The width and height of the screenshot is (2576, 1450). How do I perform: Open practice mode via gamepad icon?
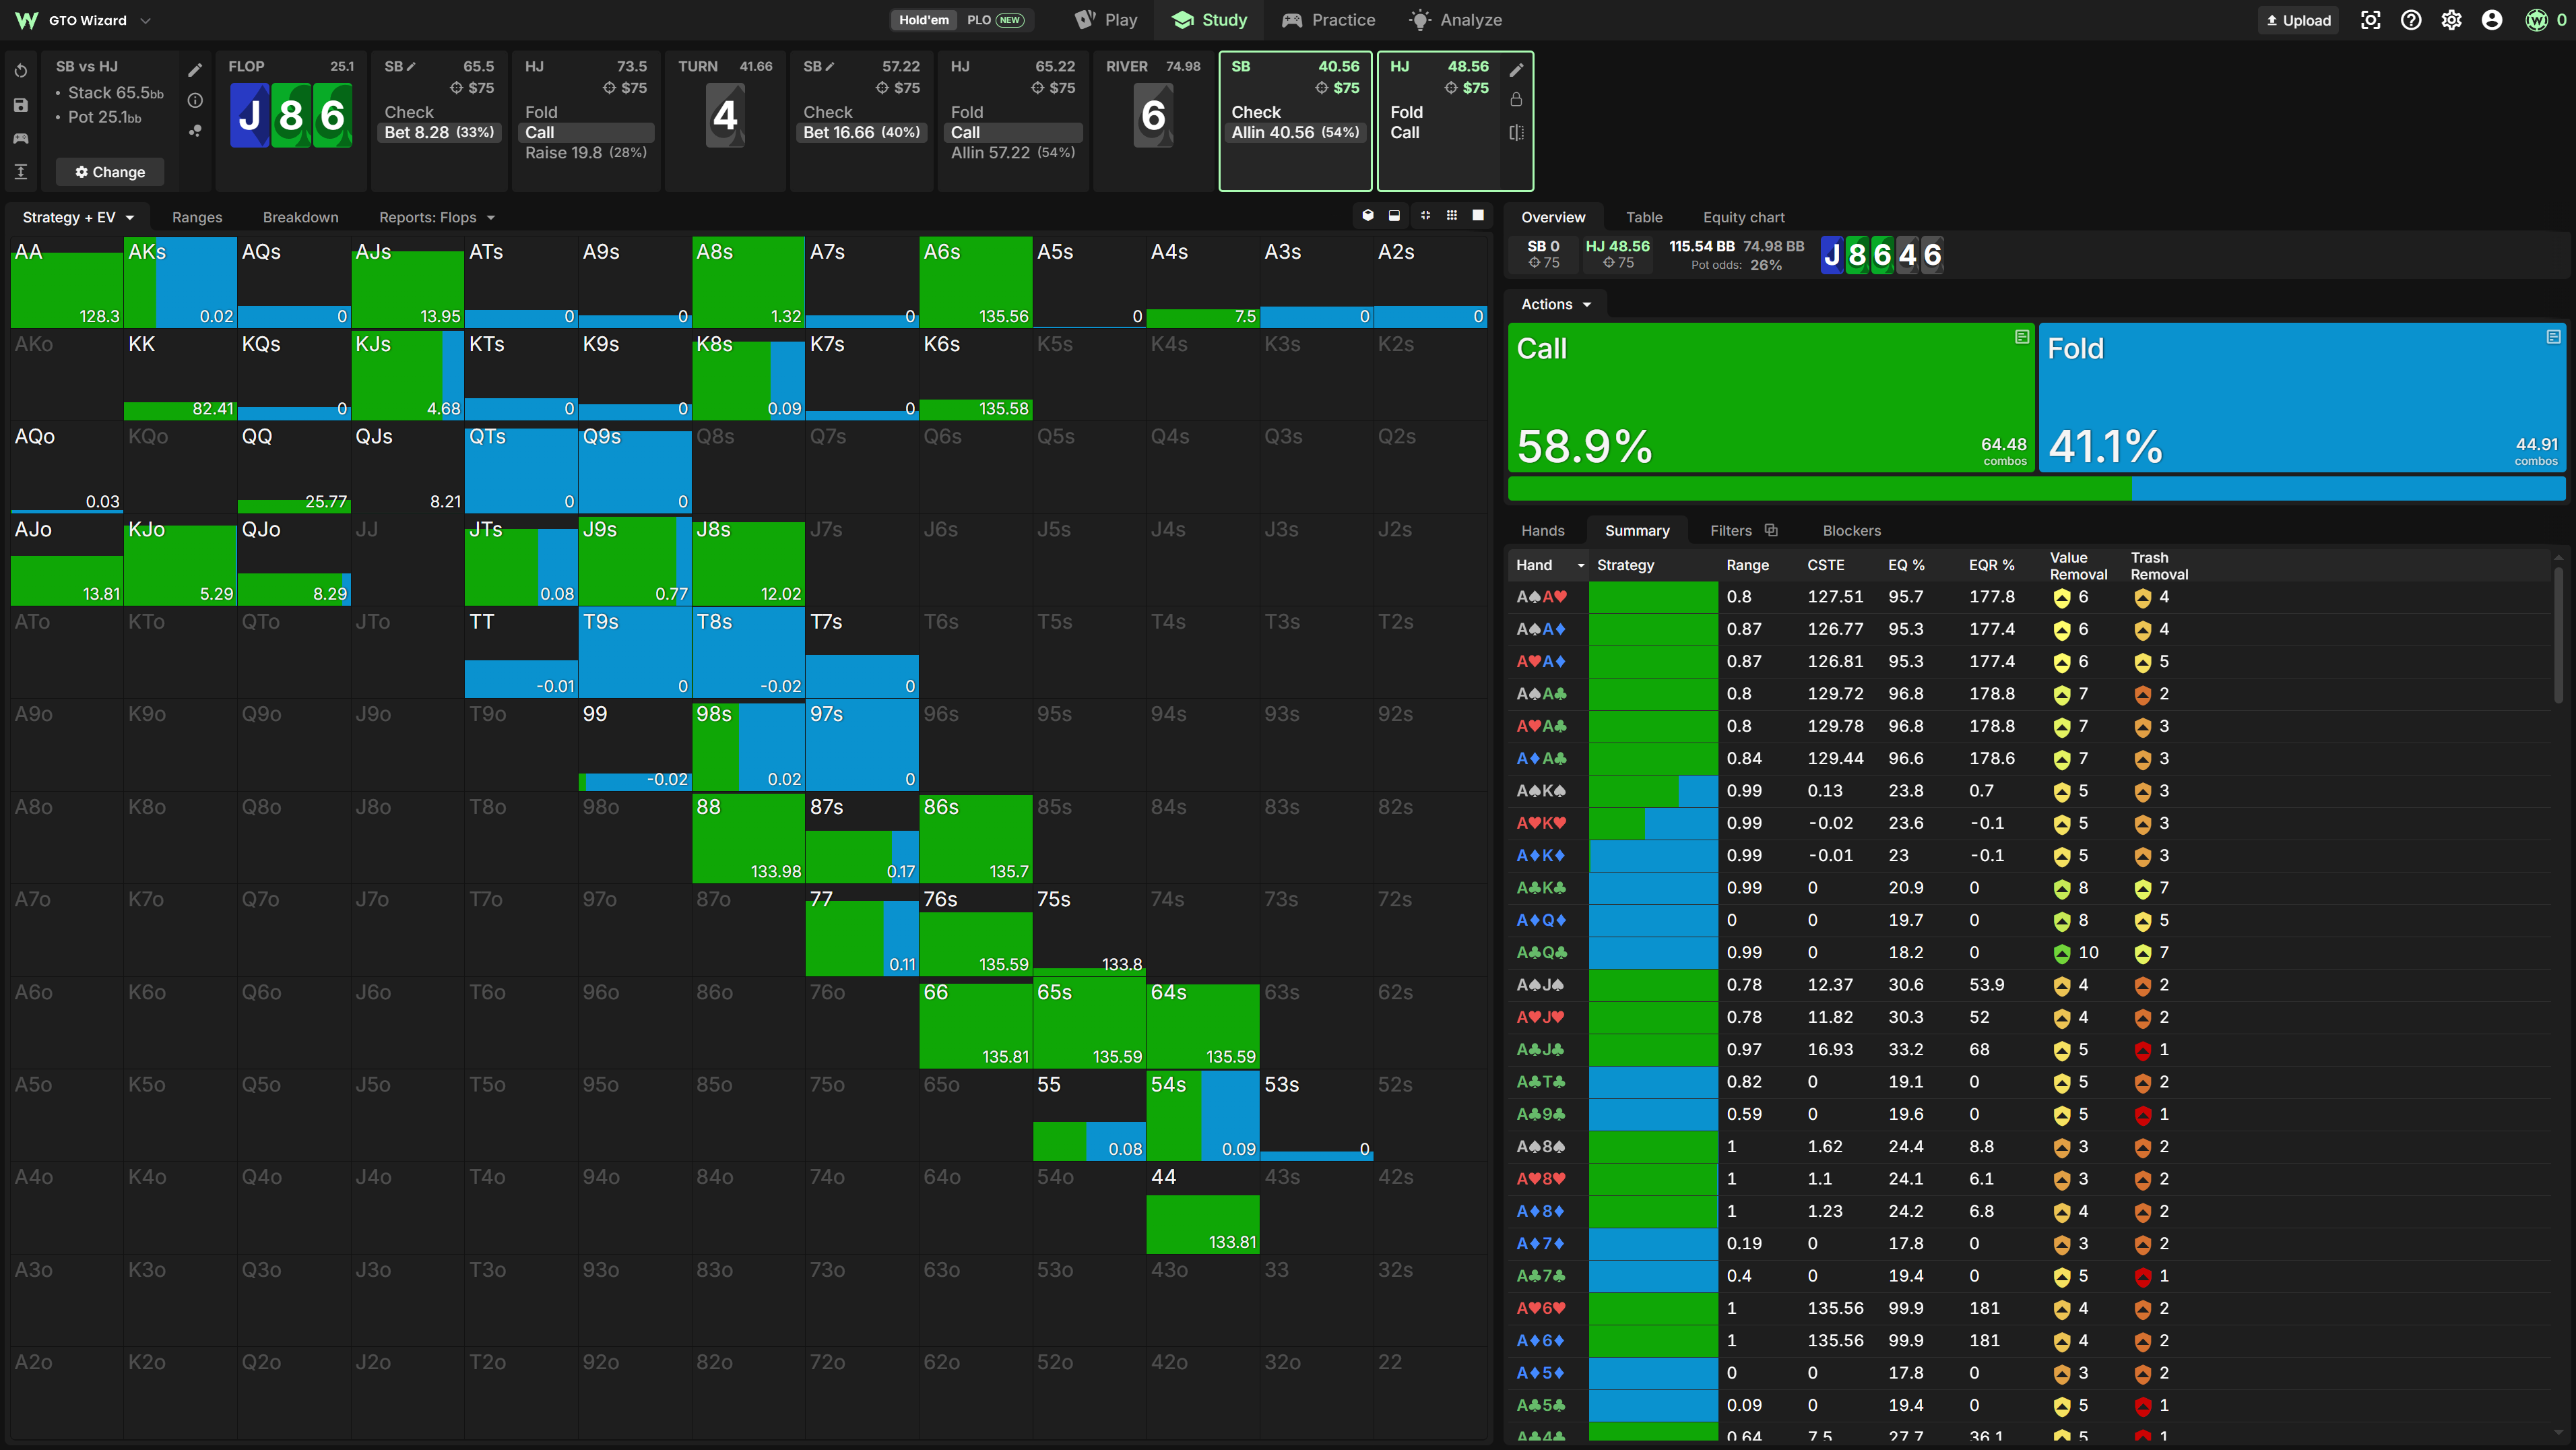pyautogui.click(x=21, y=138)
